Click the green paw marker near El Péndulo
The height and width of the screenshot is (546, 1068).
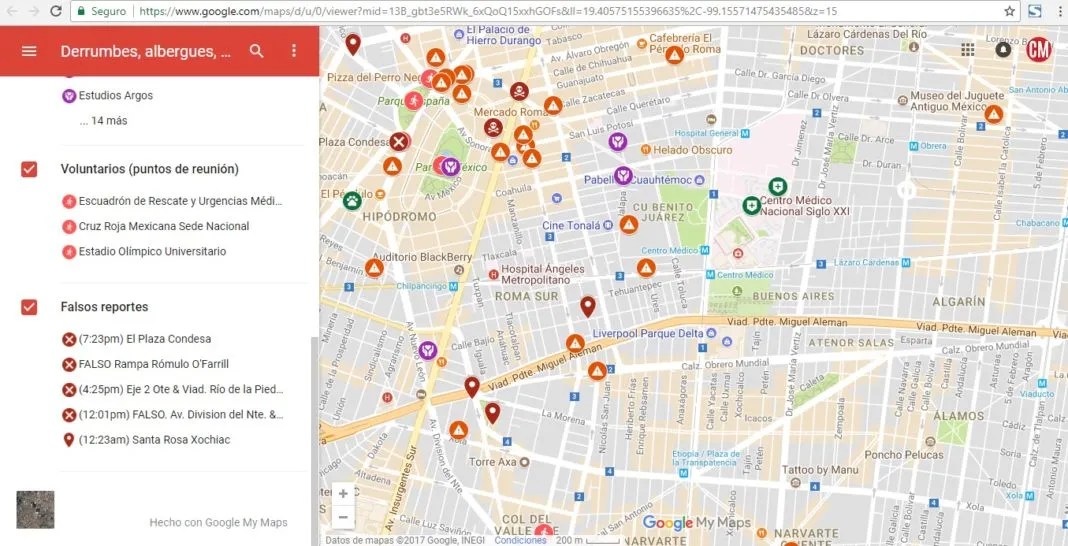coord(351,200)
